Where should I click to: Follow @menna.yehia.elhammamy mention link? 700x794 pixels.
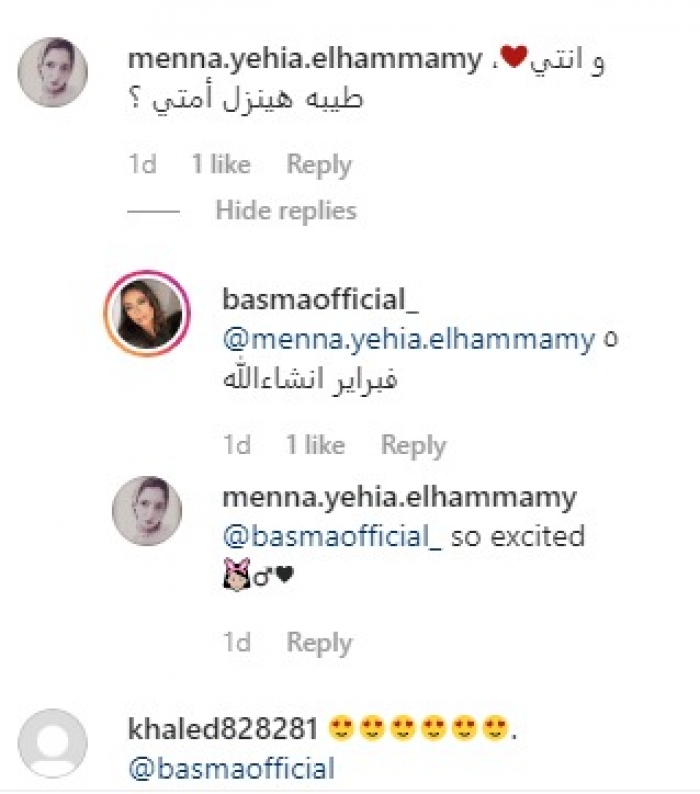(x=409, y=340)
